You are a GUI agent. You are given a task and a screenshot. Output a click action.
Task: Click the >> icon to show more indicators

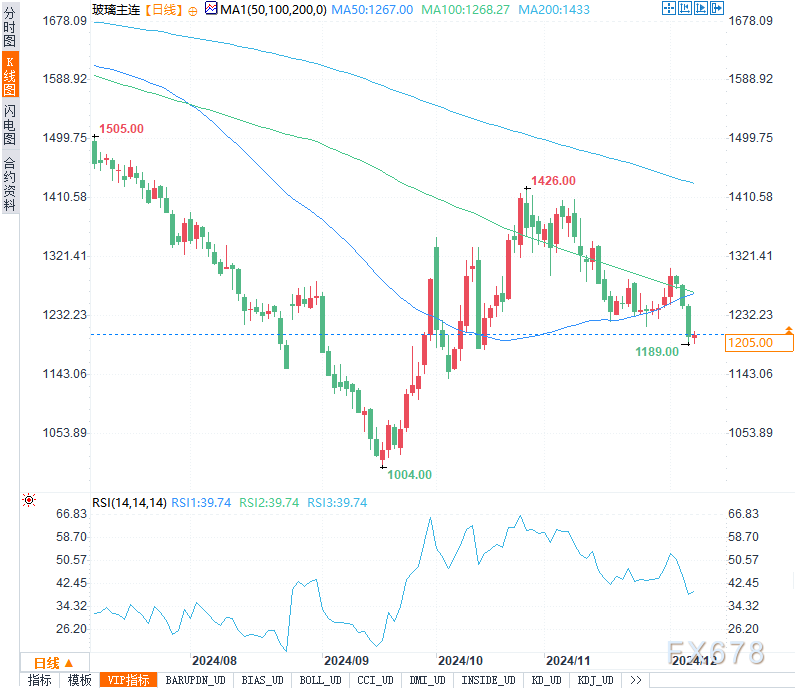tap(634, 680)
